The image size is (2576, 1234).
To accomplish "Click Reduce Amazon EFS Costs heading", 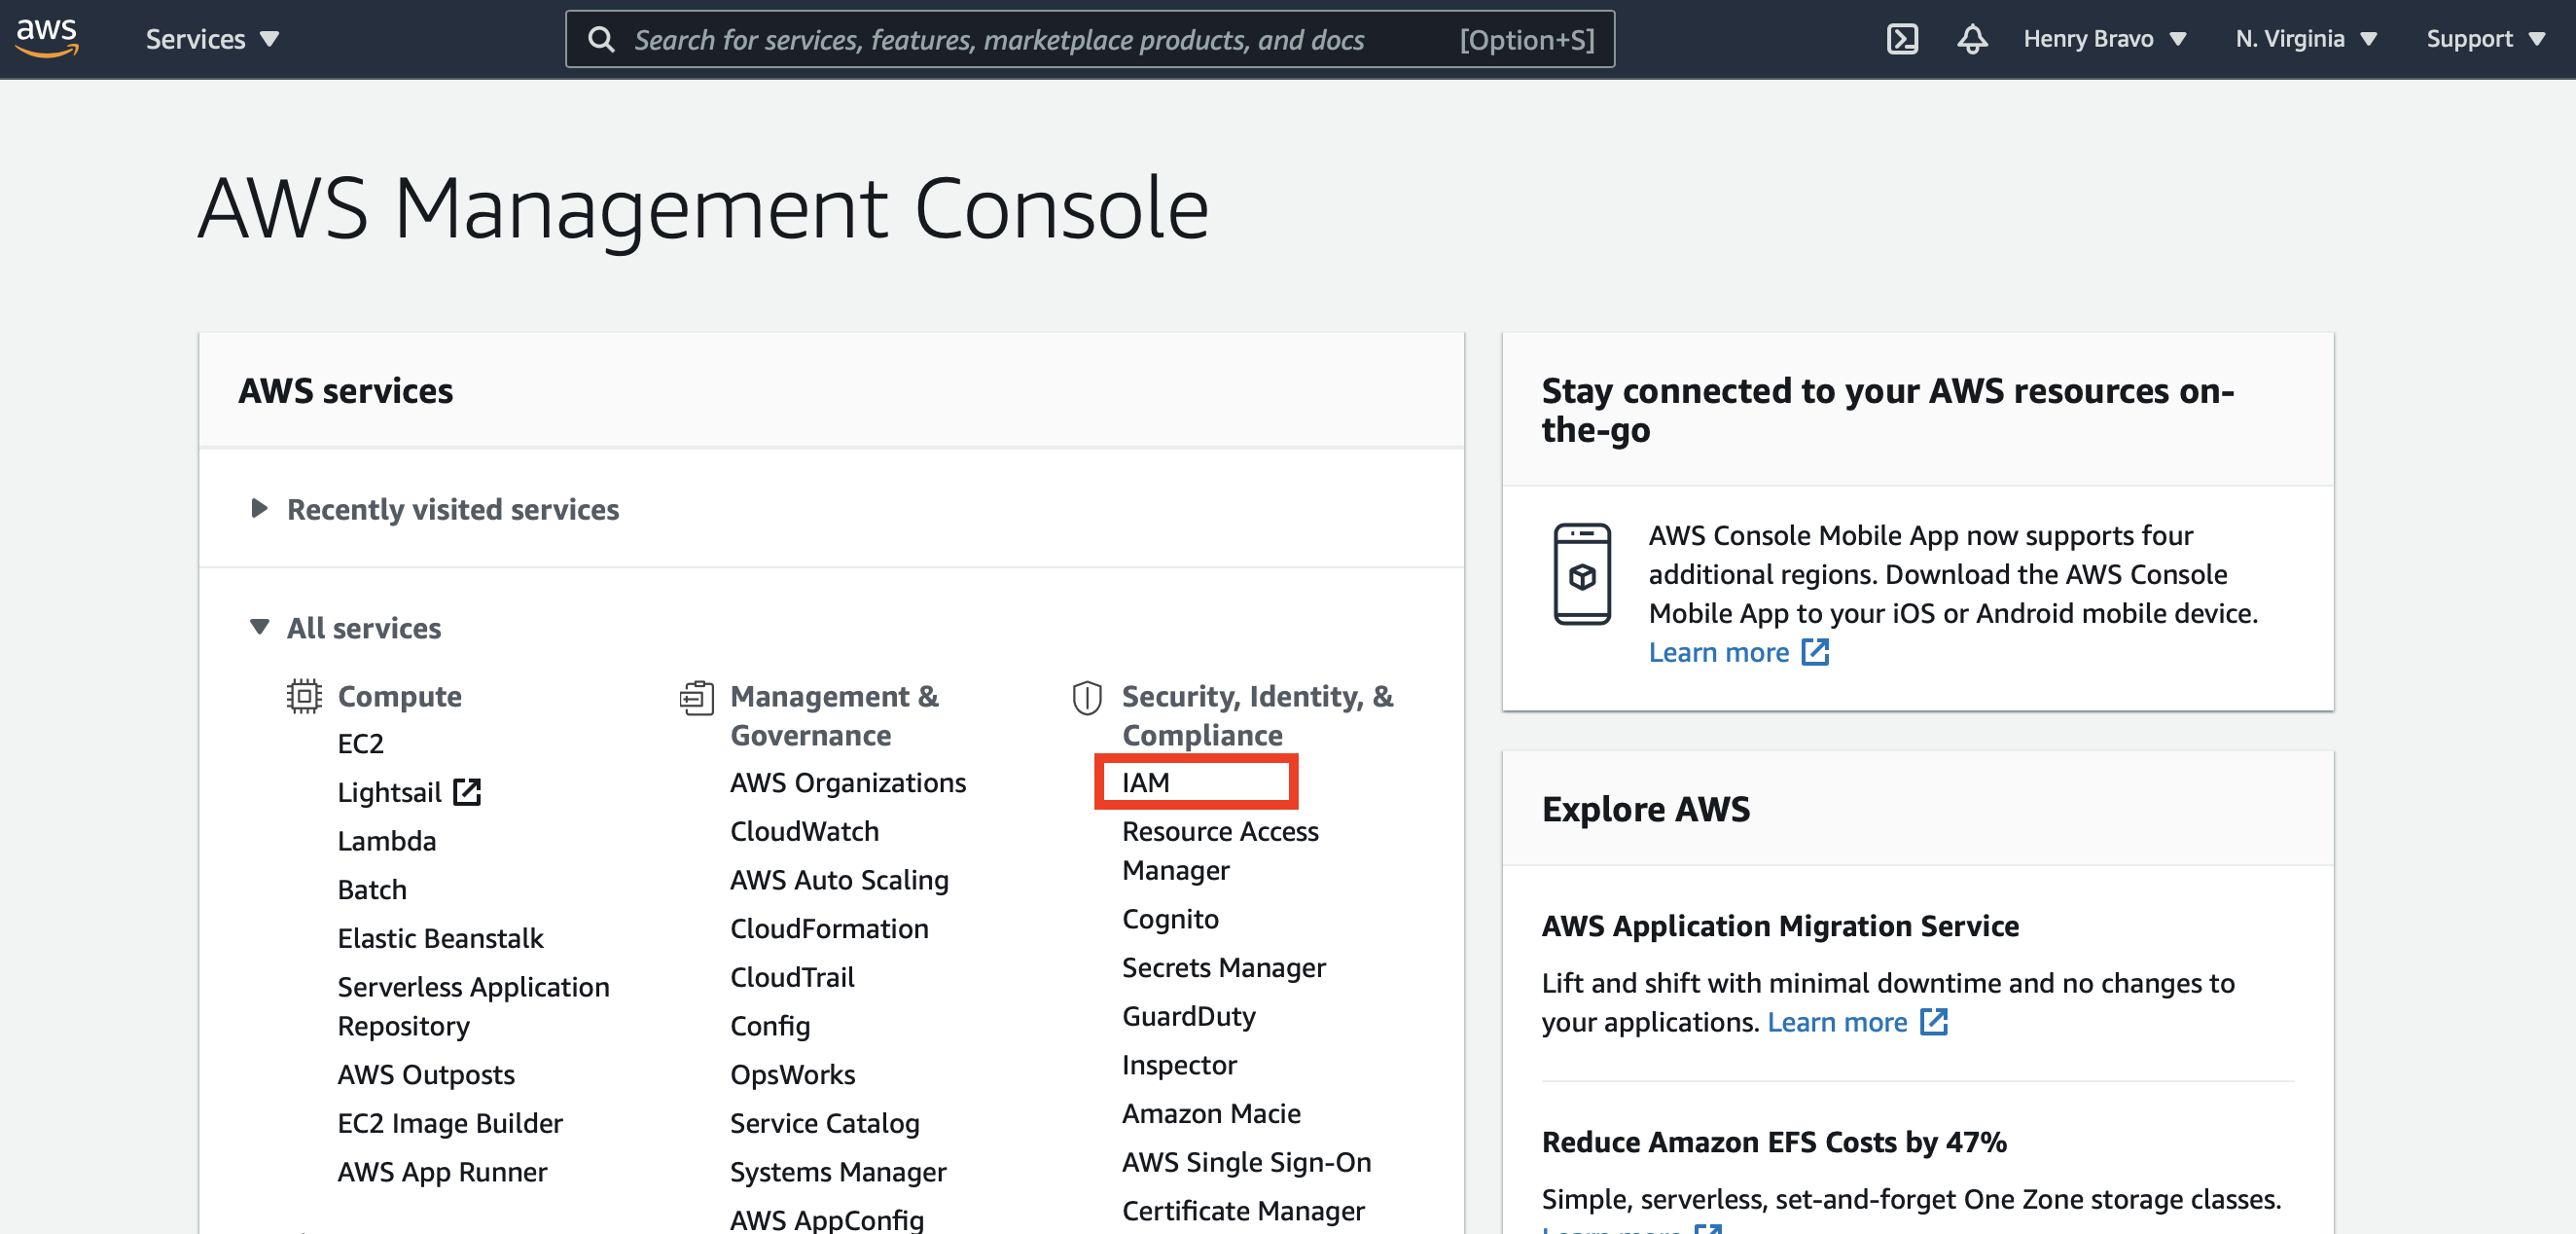I will tap(1773, 1142).
